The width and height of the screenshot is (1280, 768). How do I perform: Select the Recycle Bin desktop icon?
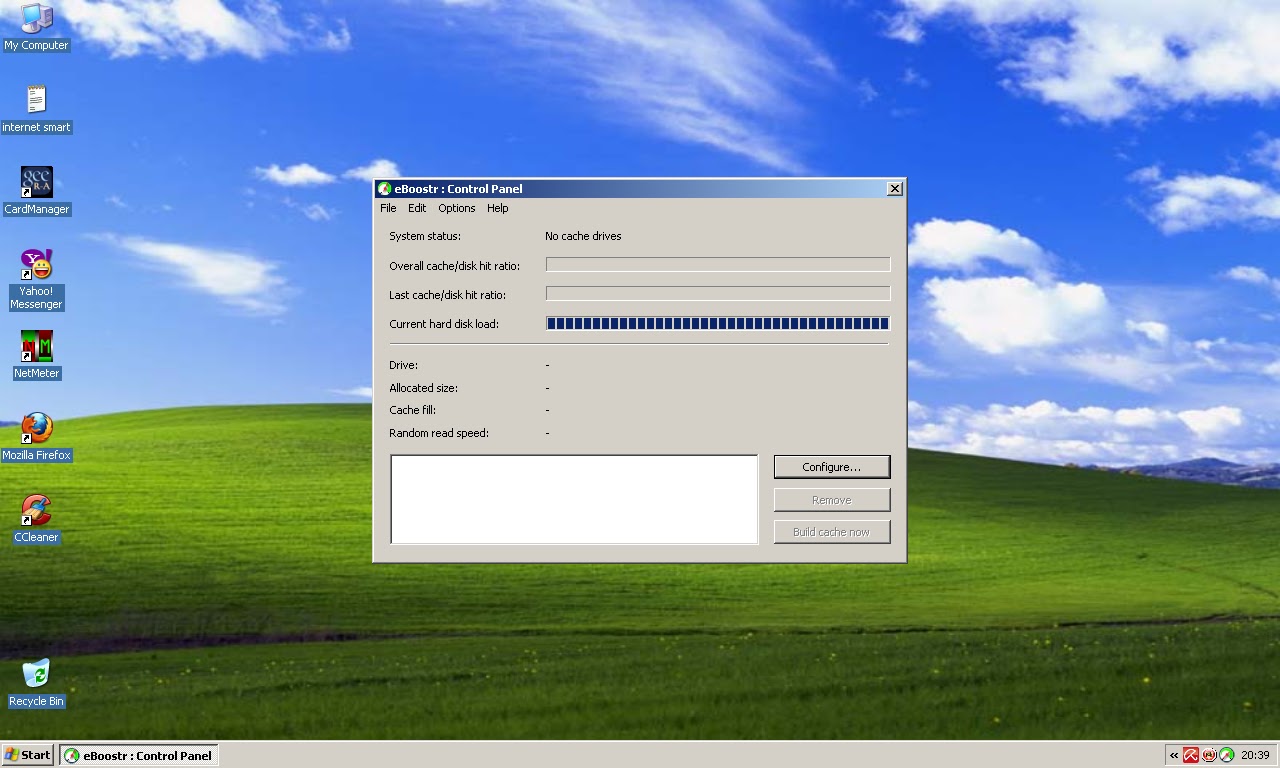tap(36, 683)
